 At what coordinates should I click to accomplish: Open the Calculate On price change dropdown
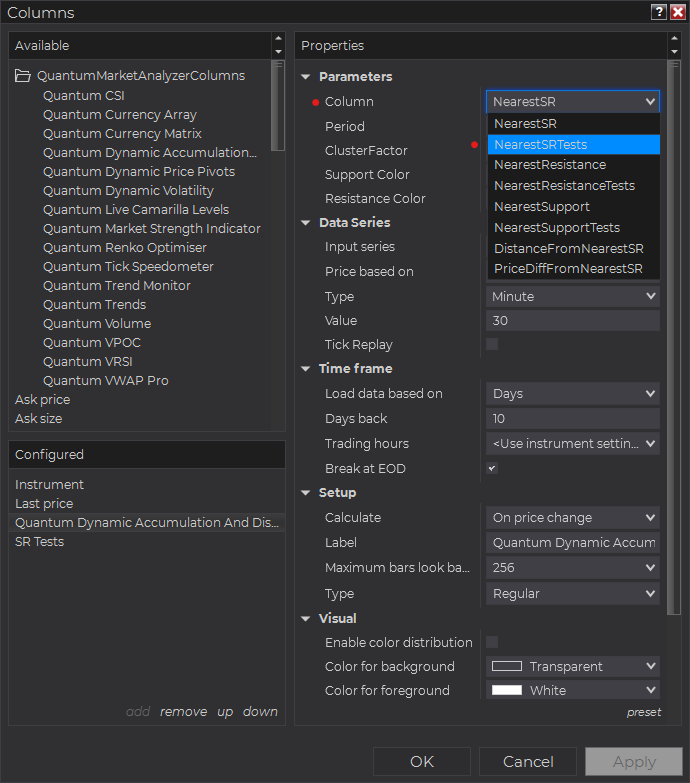573,518
